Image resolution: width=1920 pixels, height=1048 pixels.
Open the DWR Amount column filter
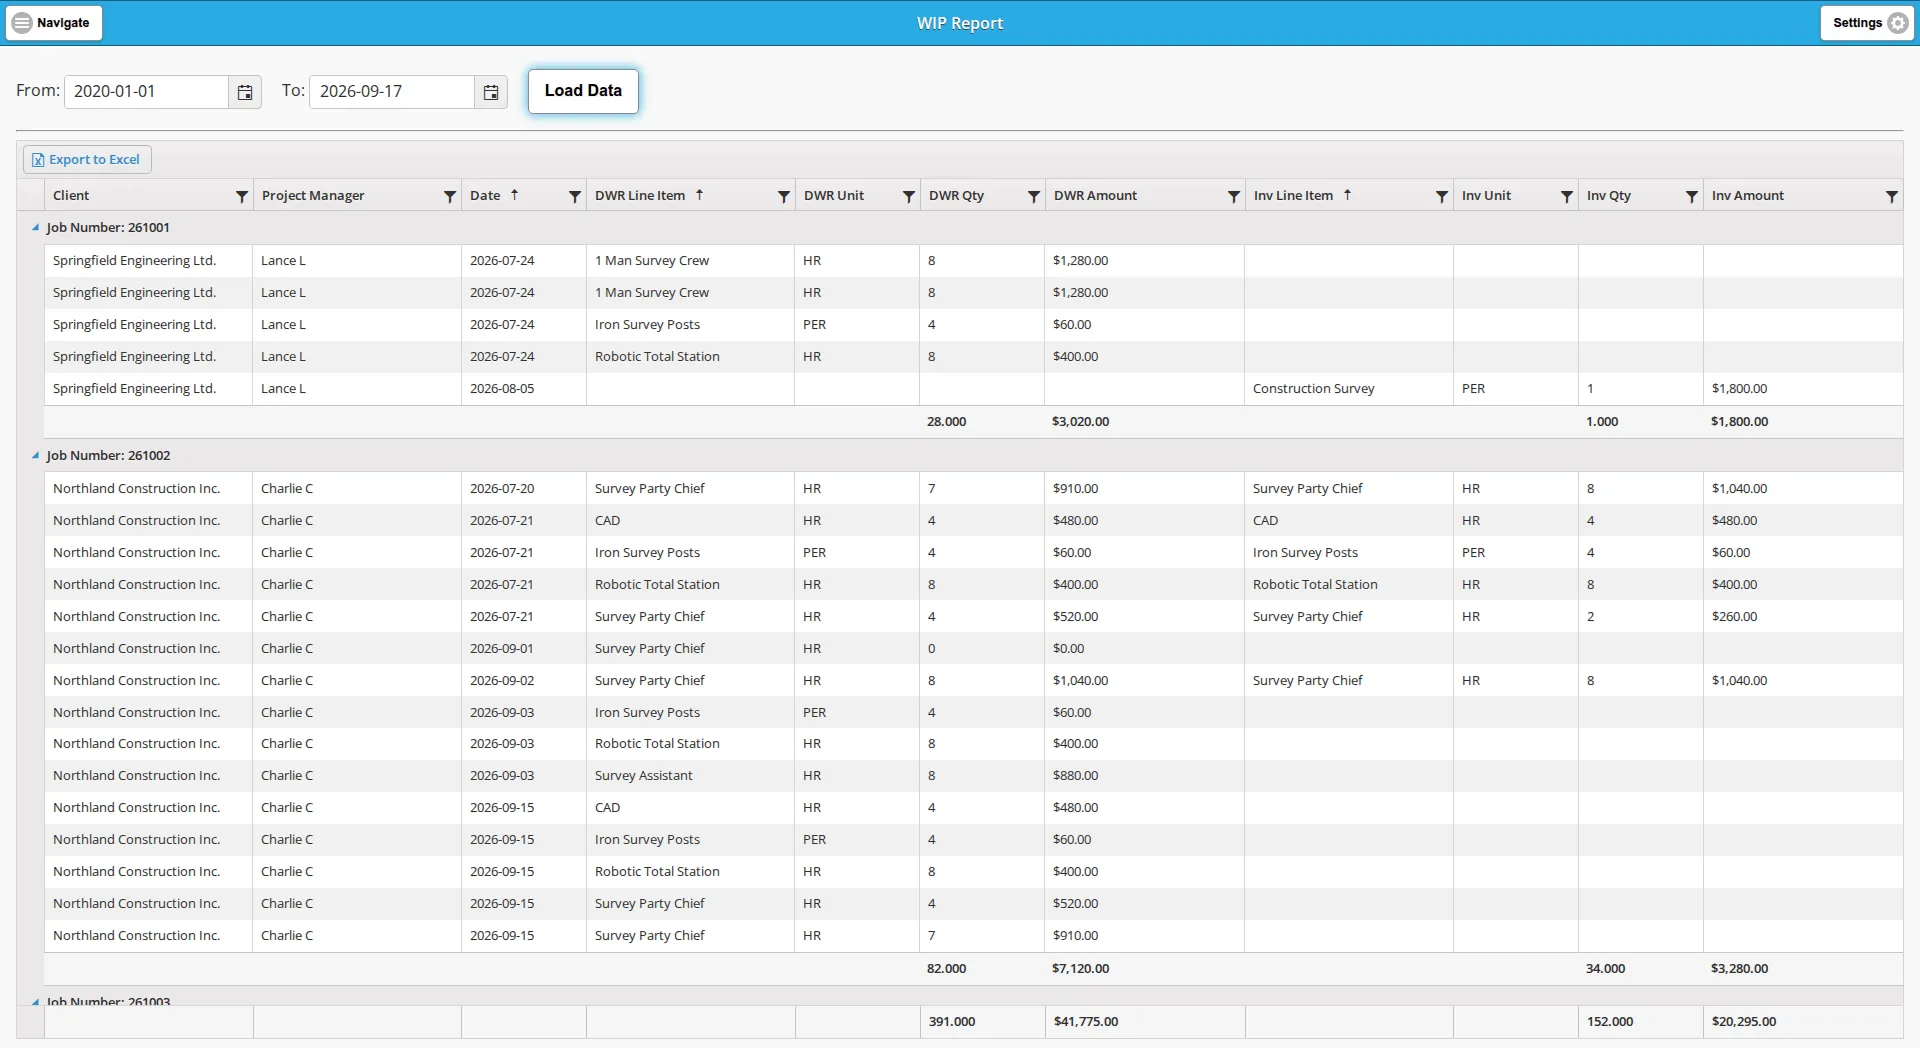click(1234, 196)
